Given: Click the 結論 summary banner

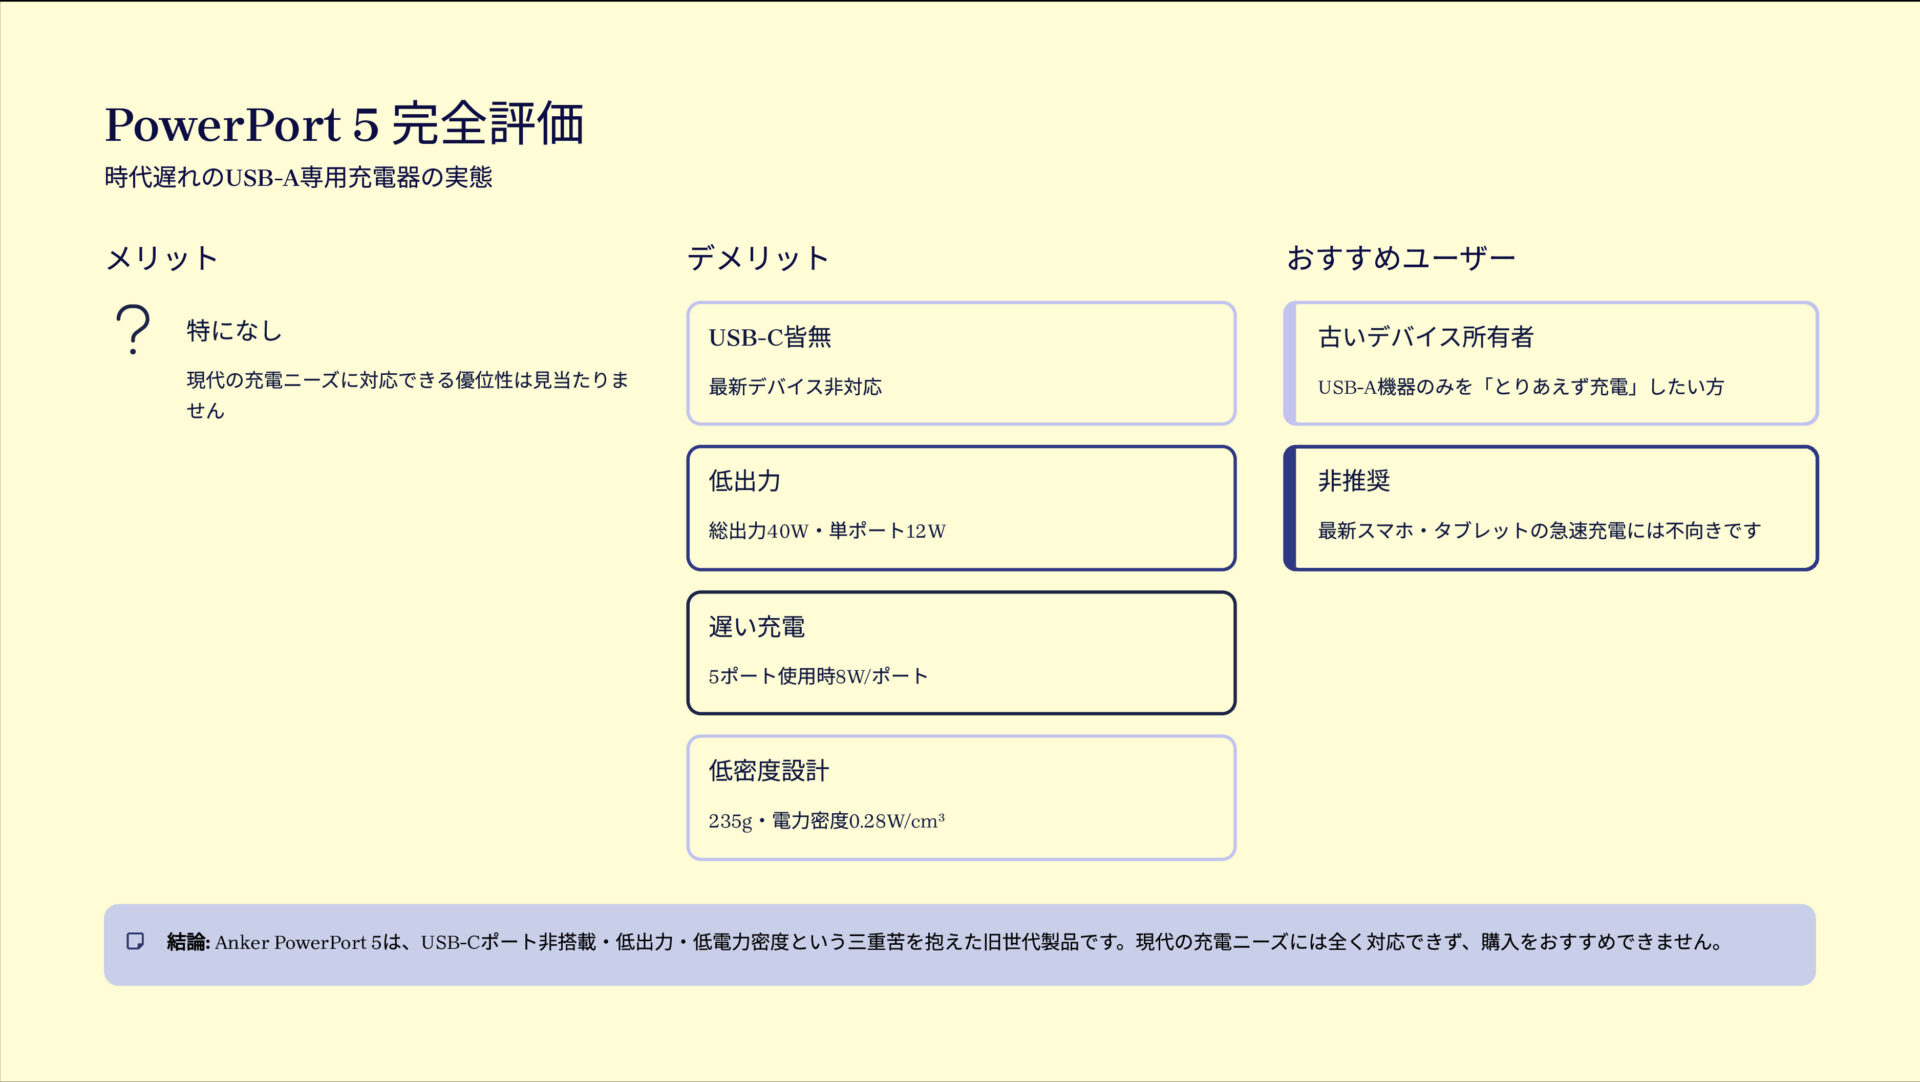Looking at the screenshot, I should point(960,944).
